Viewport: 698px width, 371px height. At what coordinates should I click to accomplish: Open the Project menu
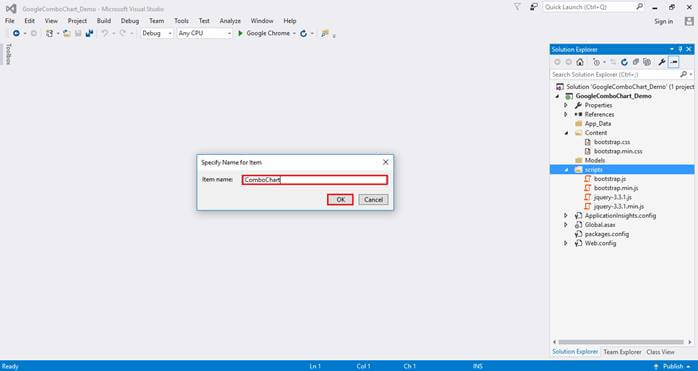[77, 21]
